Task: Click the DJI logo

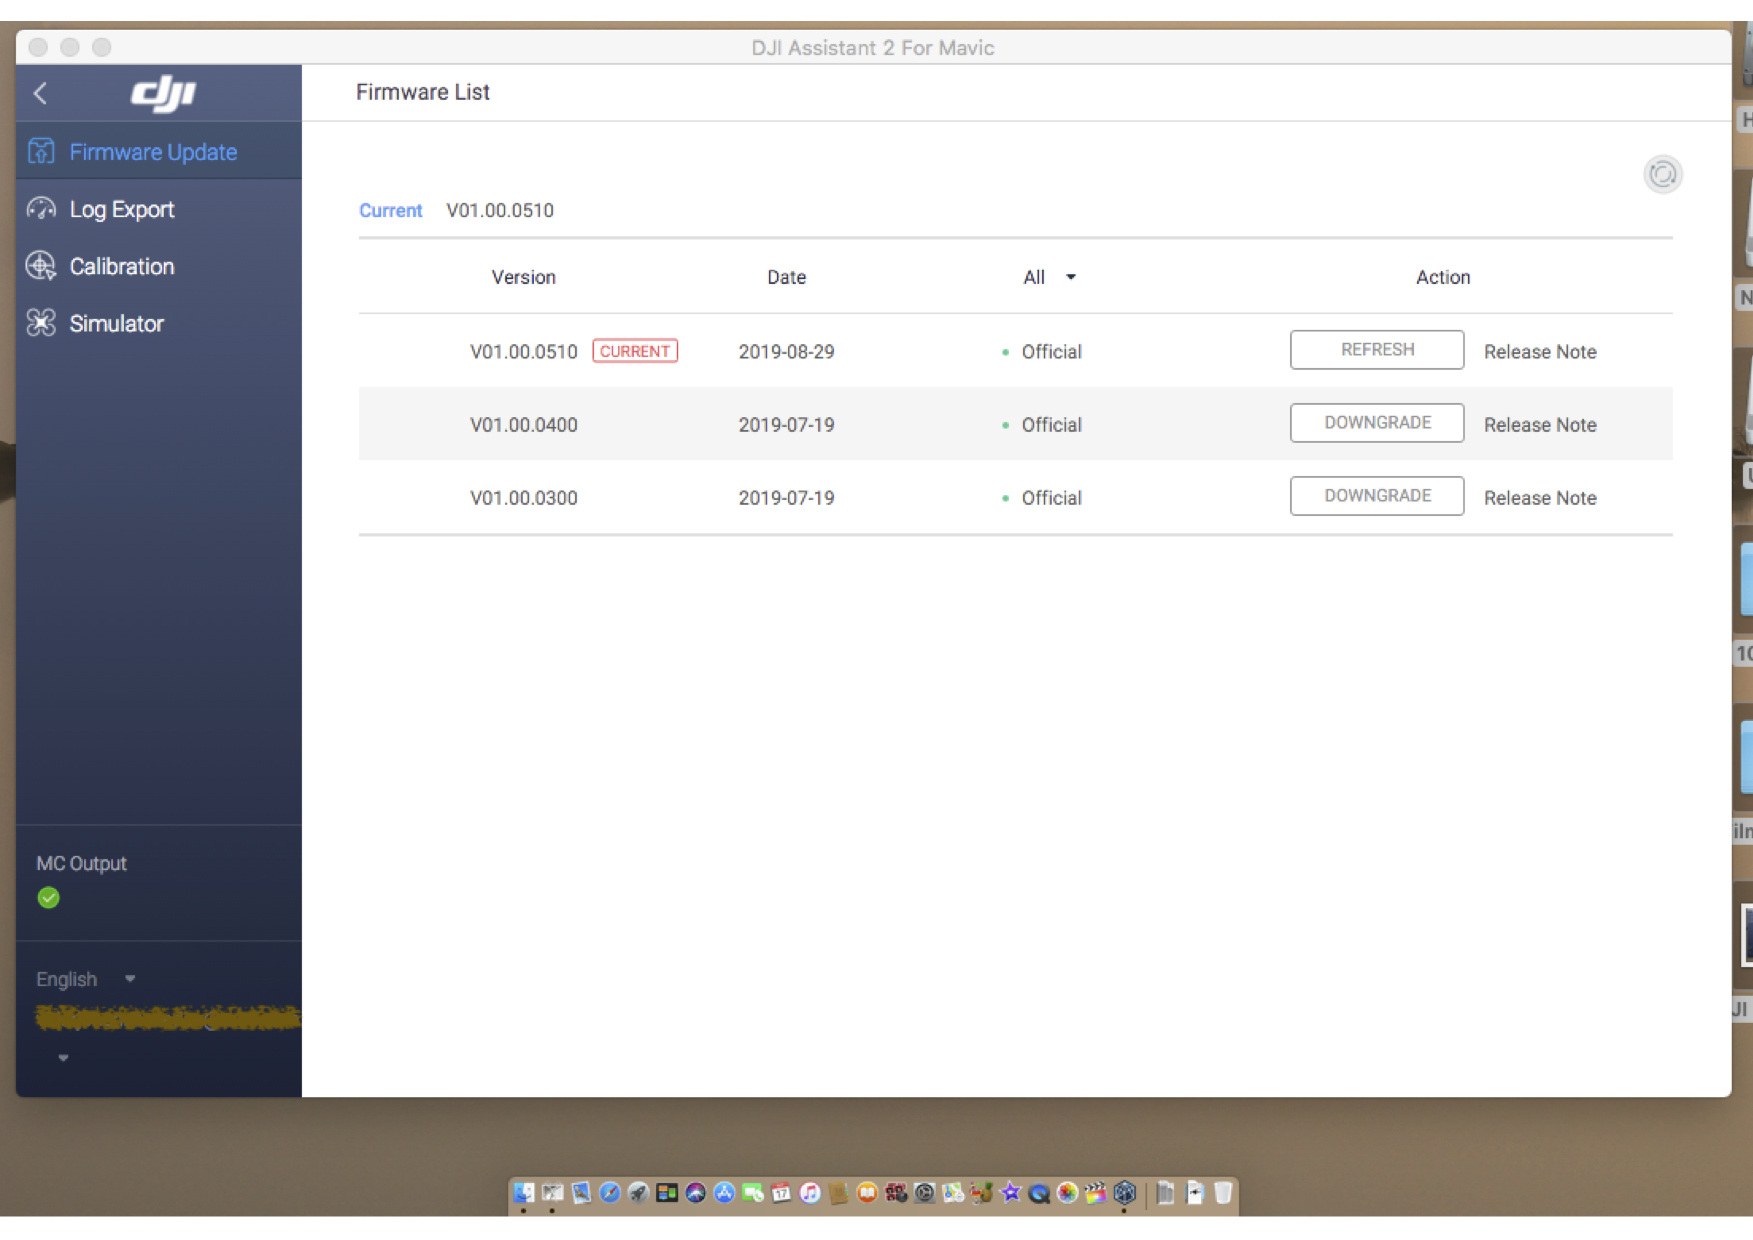Action: coord(163,93)
